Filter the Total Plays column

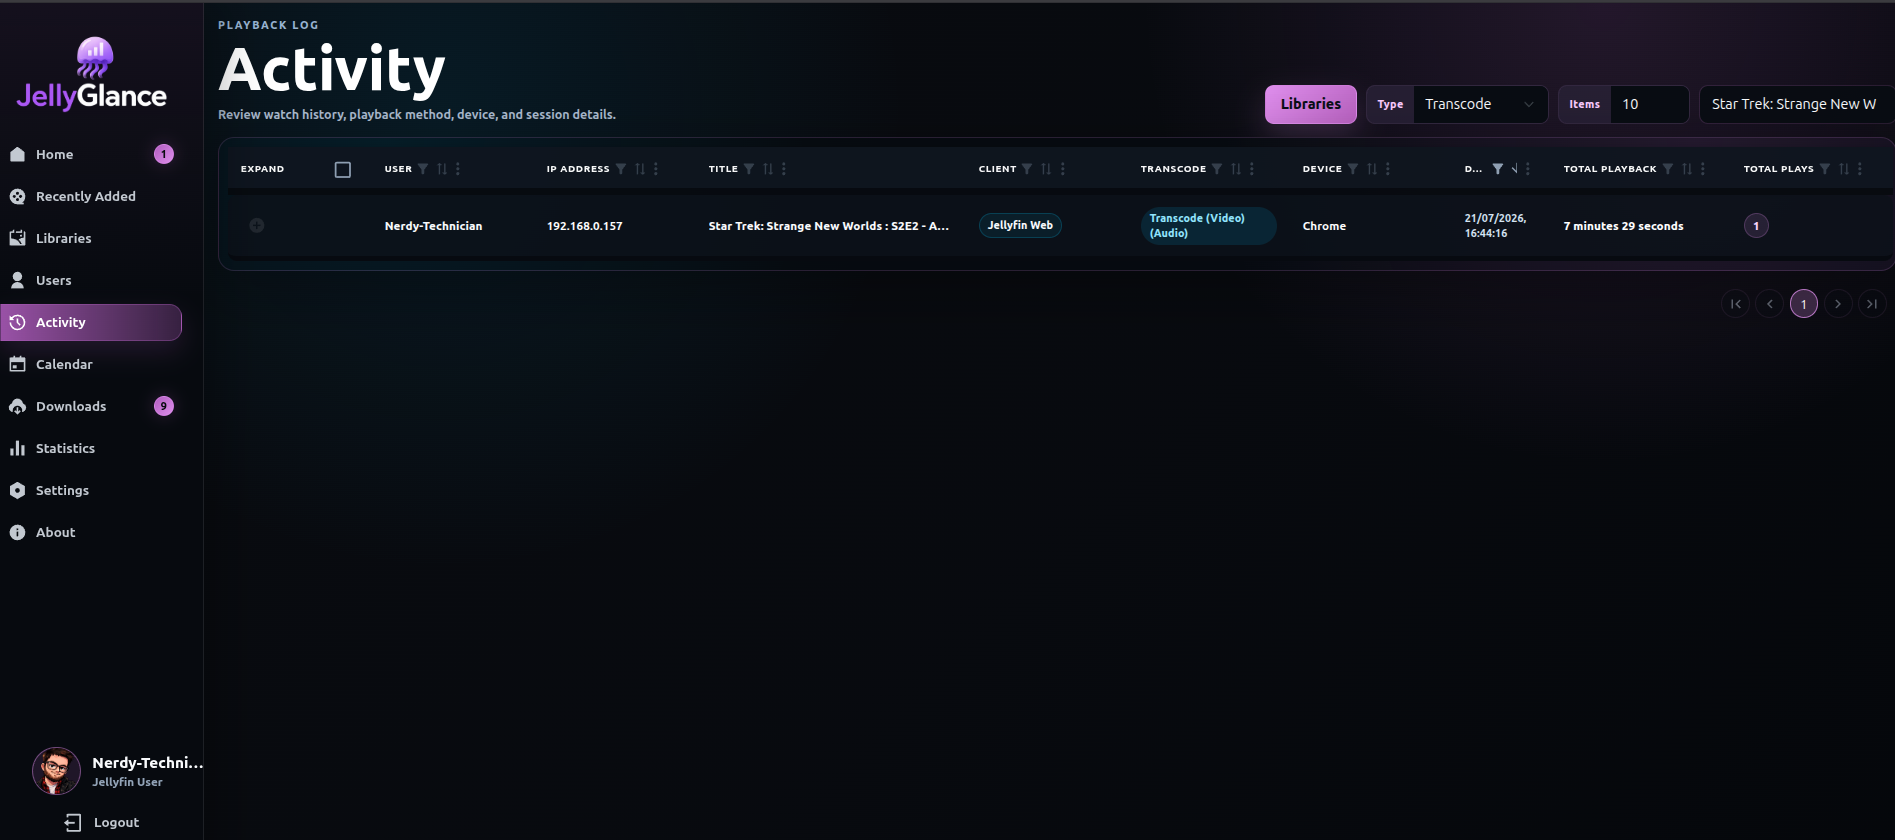click(1825, 169)
